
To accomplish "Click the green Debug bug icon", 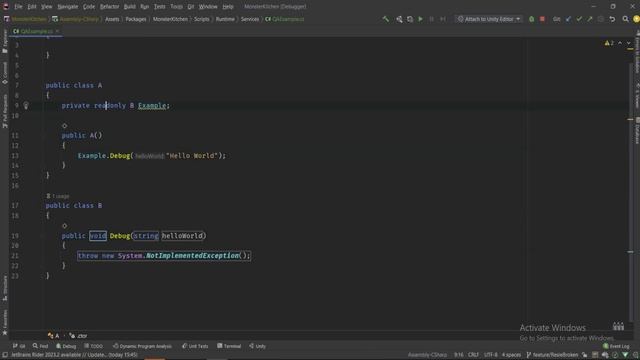I will [x=531, y=19].
